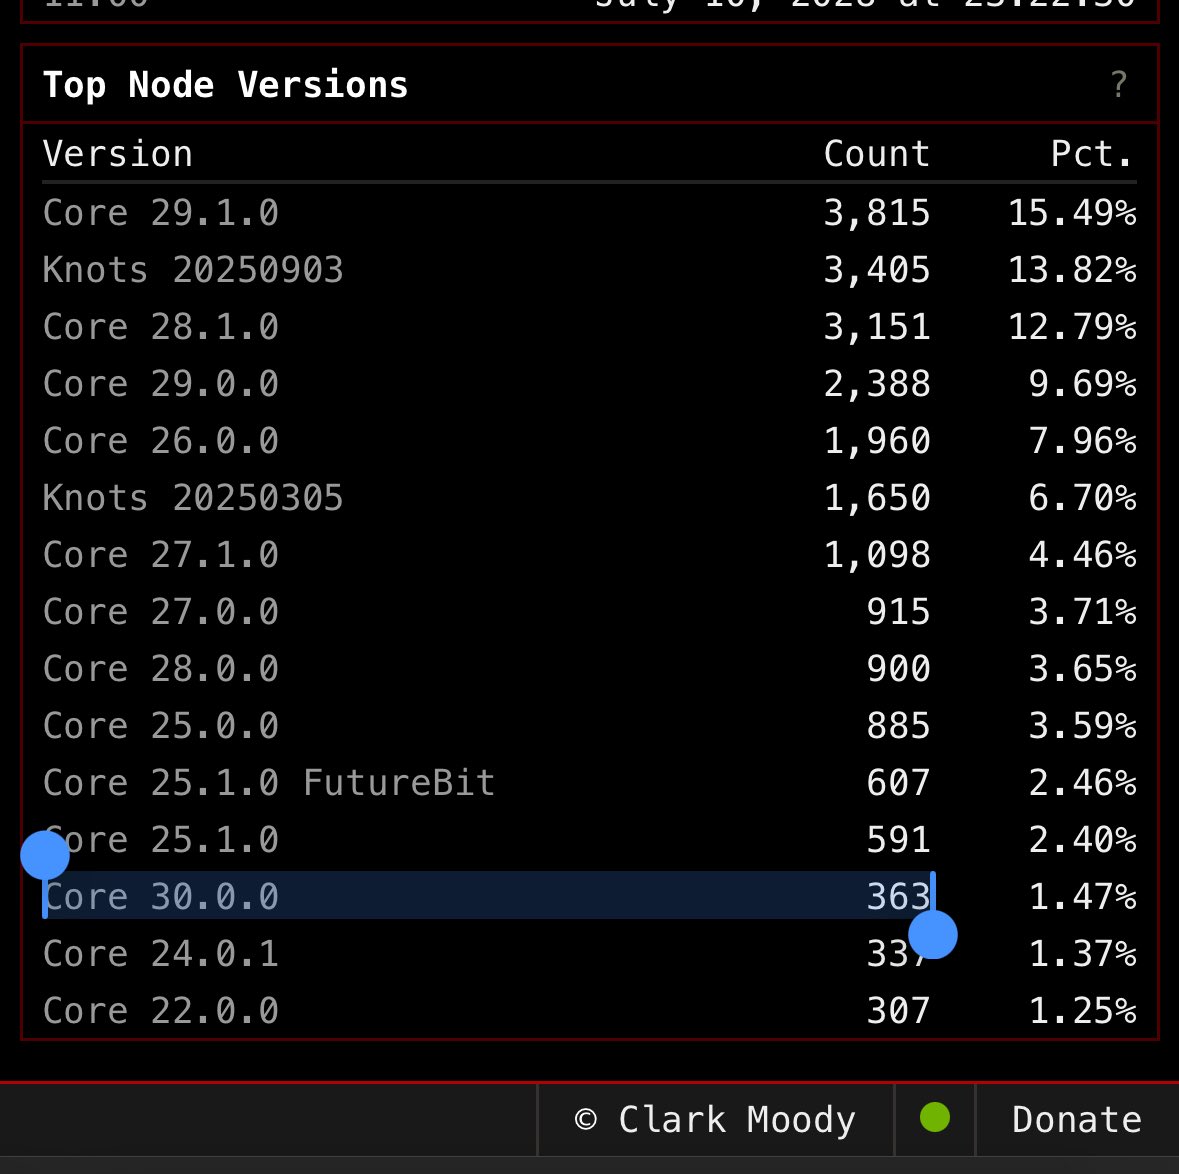Viewport: 1179px width, 1174px height.
Task: Click the count value 1,960
Action: pos(877,441)
